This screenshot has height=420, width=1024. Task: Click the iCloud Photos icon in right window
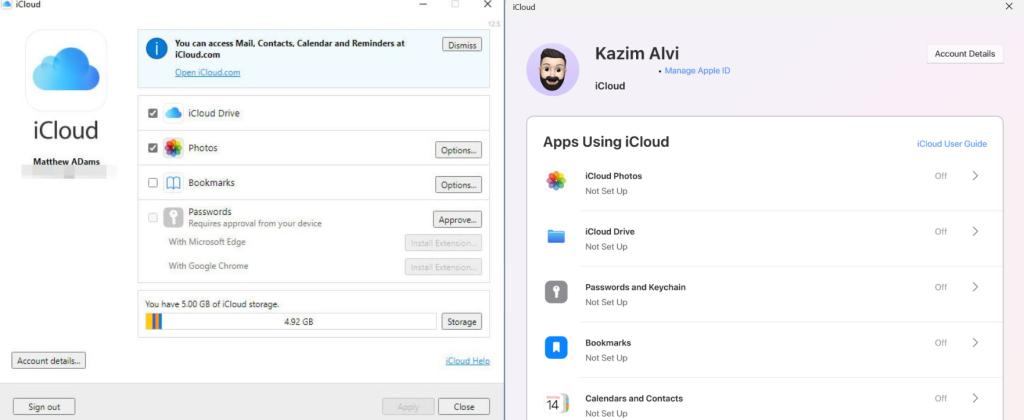coord(556,181)
